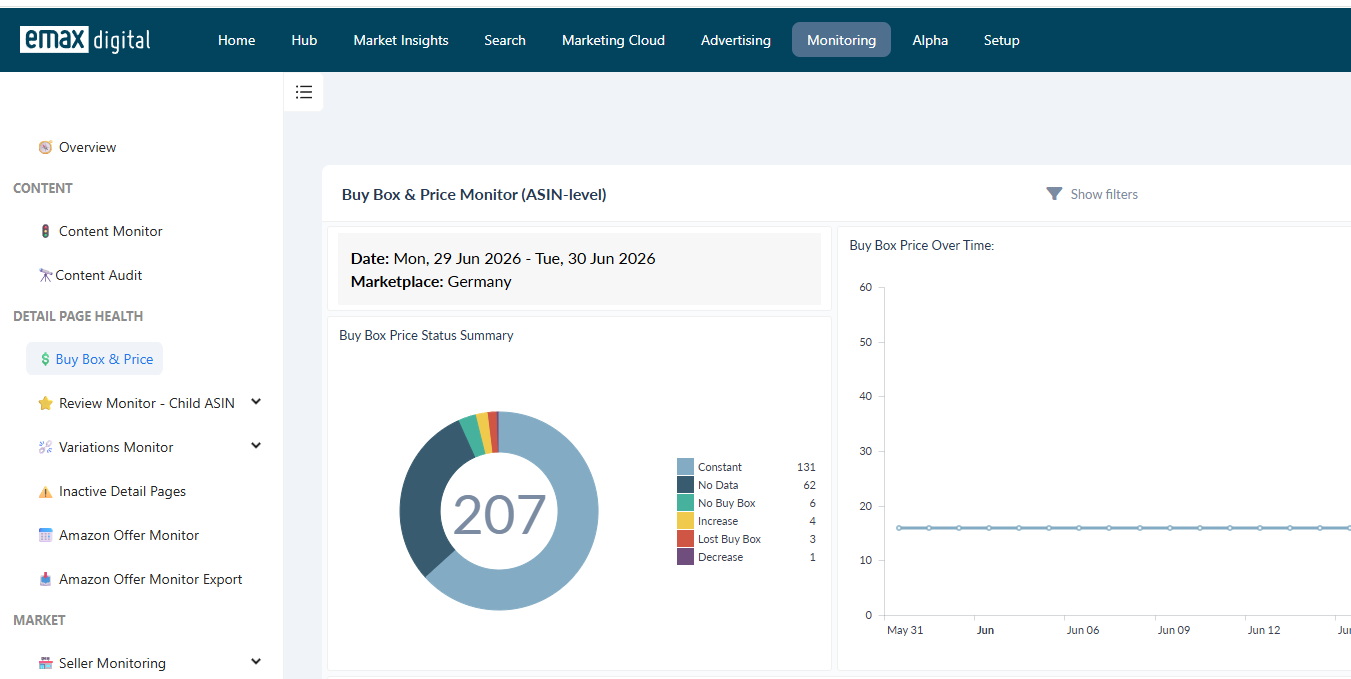Open Market Insights in top navigation
The image size is (1351, 679).
401,40
